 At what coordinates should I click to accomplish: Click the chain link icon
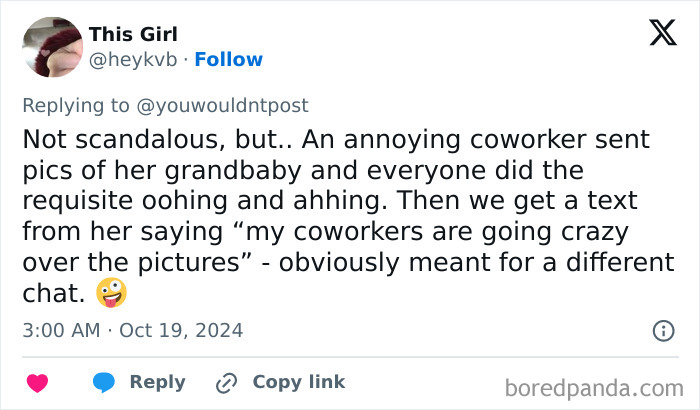(227, 383)
